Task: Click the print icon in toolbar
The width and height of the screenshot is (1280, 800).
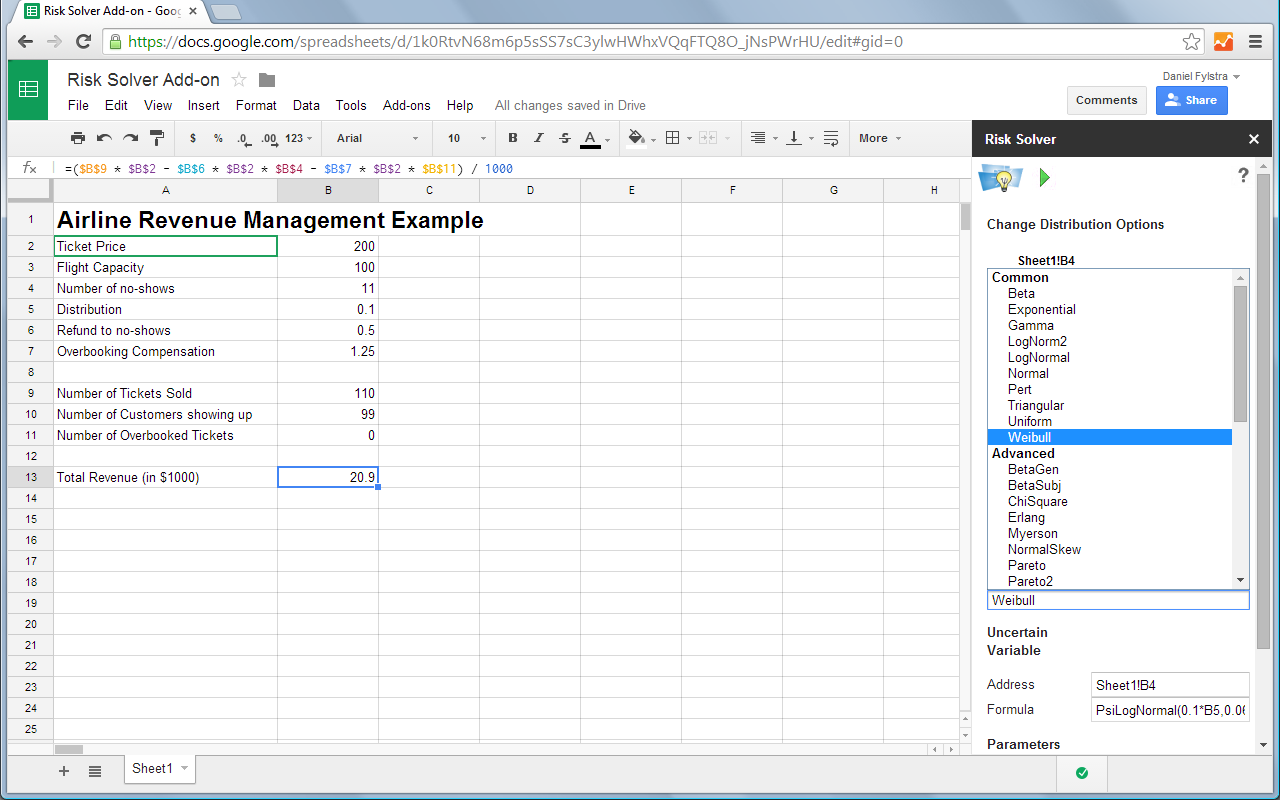Action: point(78,138)
